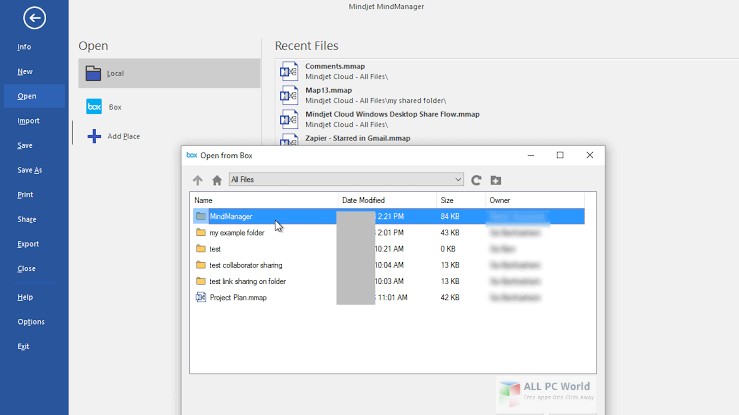Sort by Size column header
The image size is (739, 415).
[x=447, y=200]
